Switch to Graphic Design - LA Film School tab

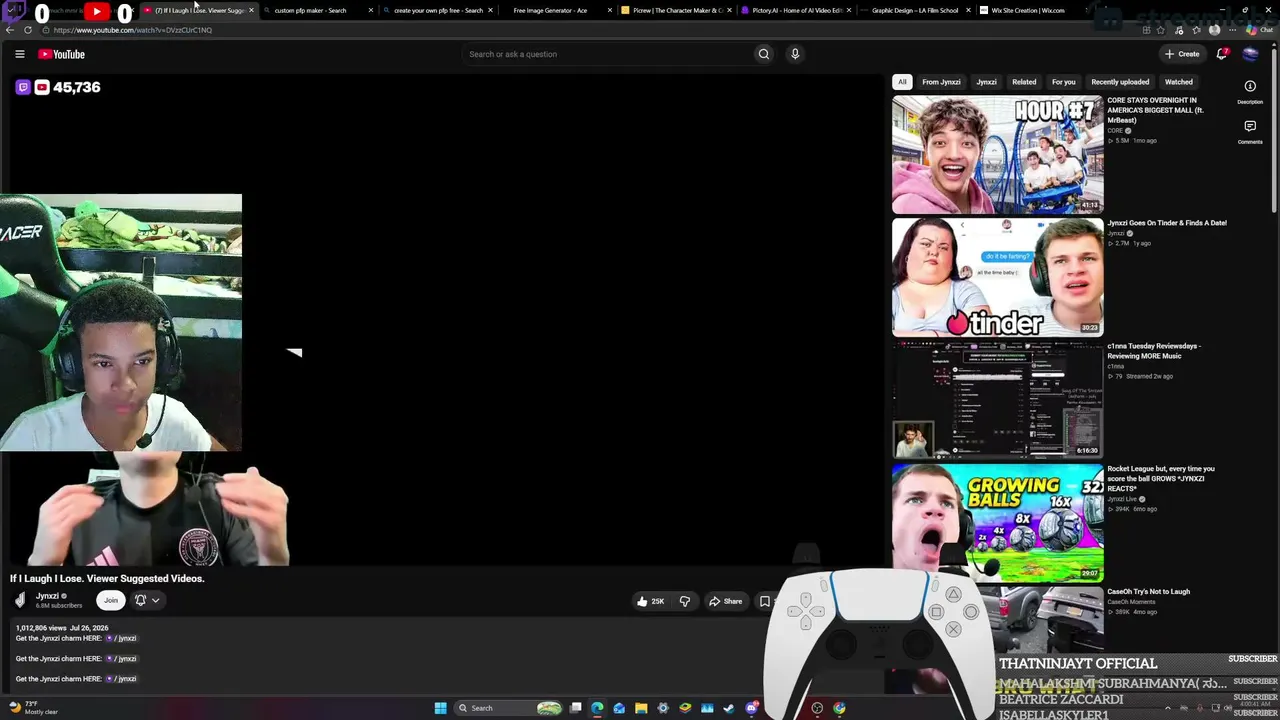pos(915,10)
